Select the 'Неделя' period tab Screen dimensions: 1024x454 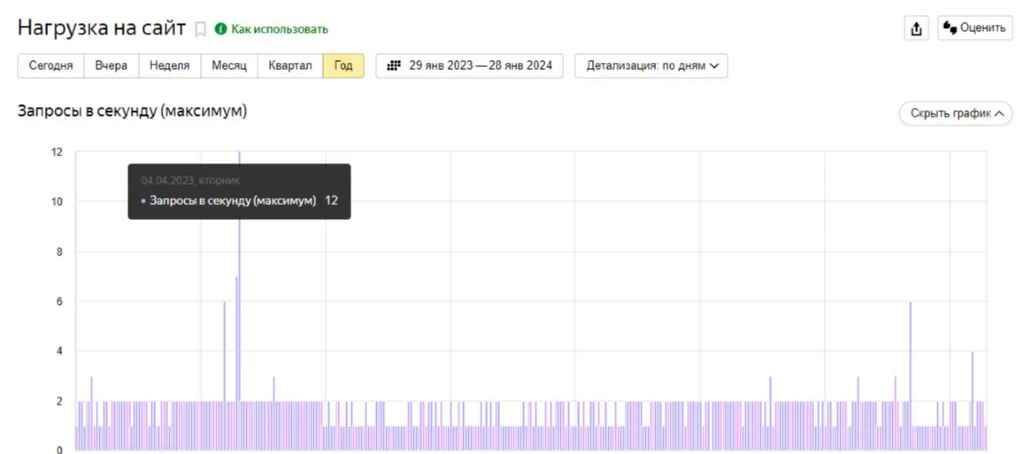pos(169,66)
